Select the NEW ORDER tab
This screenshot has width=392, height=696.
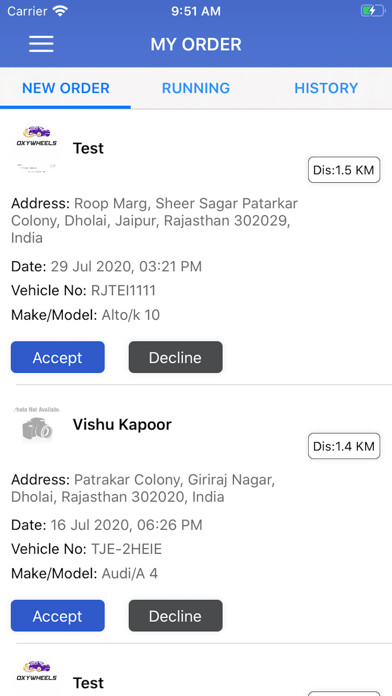(66, 88)
